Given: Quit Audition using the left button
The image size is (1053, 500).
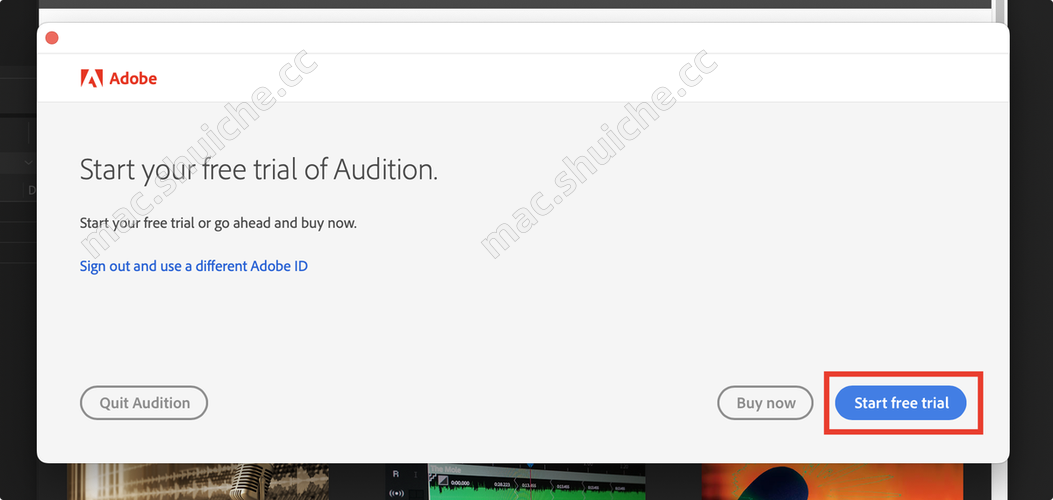Looking at the screenshot, I should (x=144, y=403).
